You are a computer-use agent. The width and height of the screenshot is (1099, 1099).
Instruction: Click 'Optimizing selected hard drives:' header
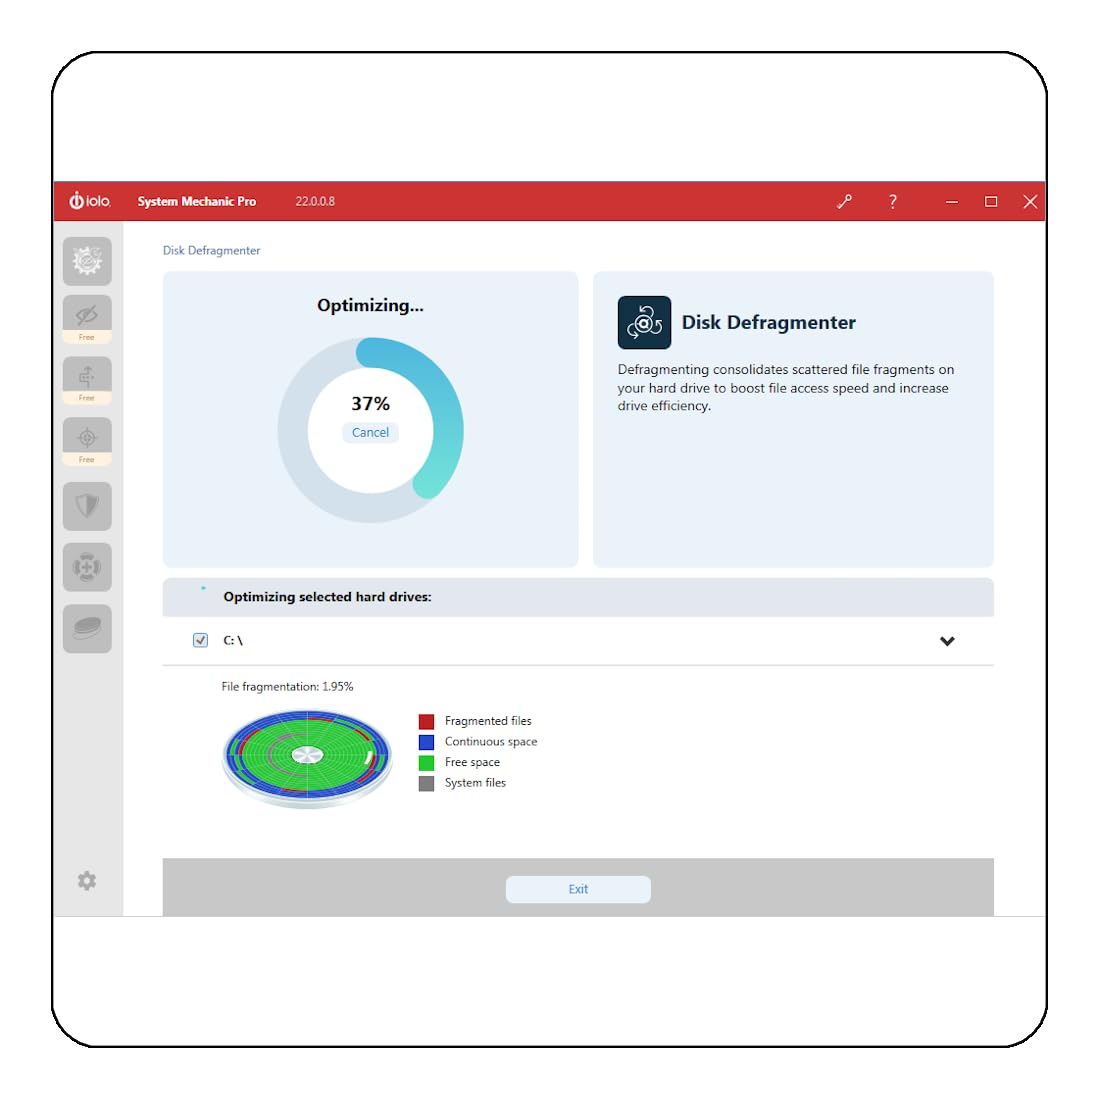[x=327, y=596]
